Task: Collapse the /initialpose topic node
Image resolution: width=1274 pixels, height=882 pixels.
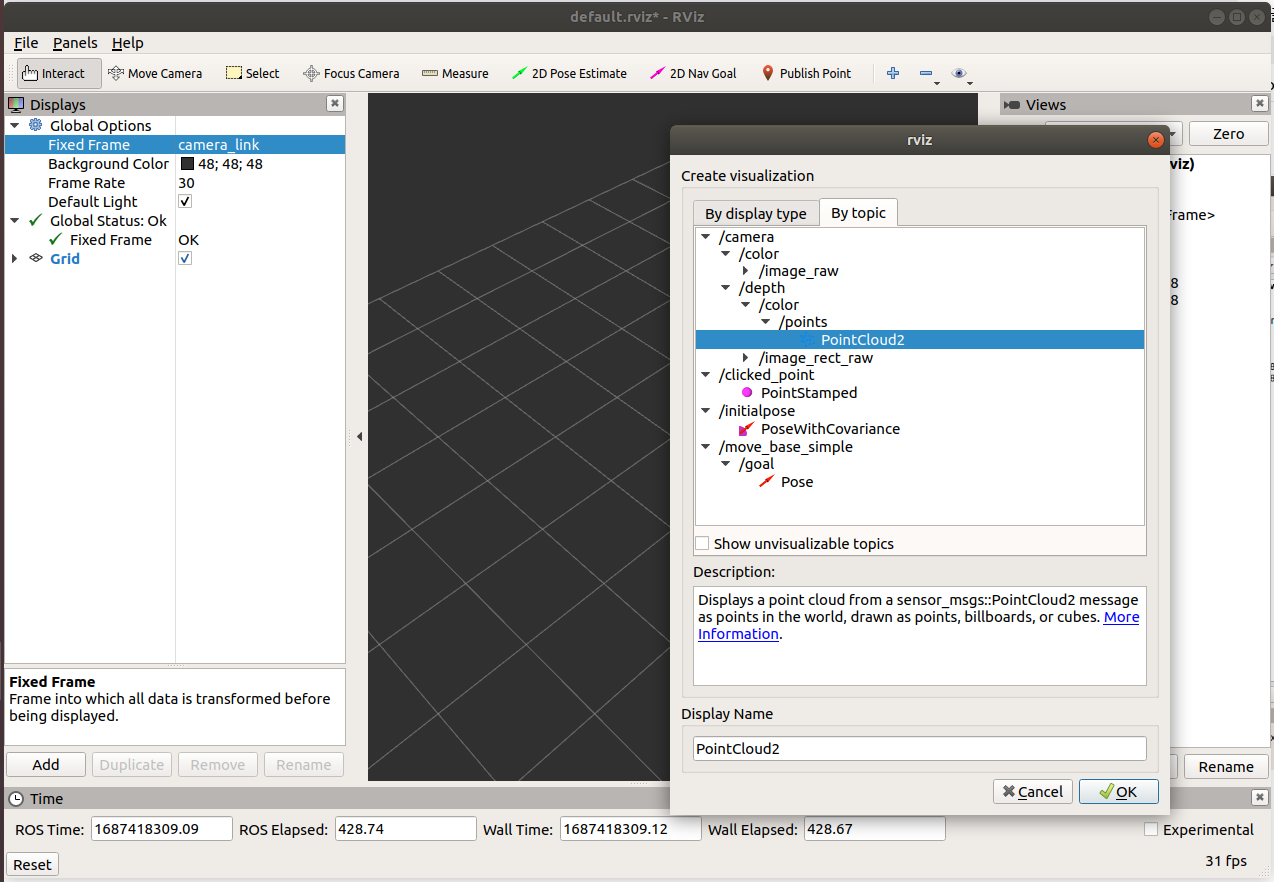Action: (x=706, y=411)
